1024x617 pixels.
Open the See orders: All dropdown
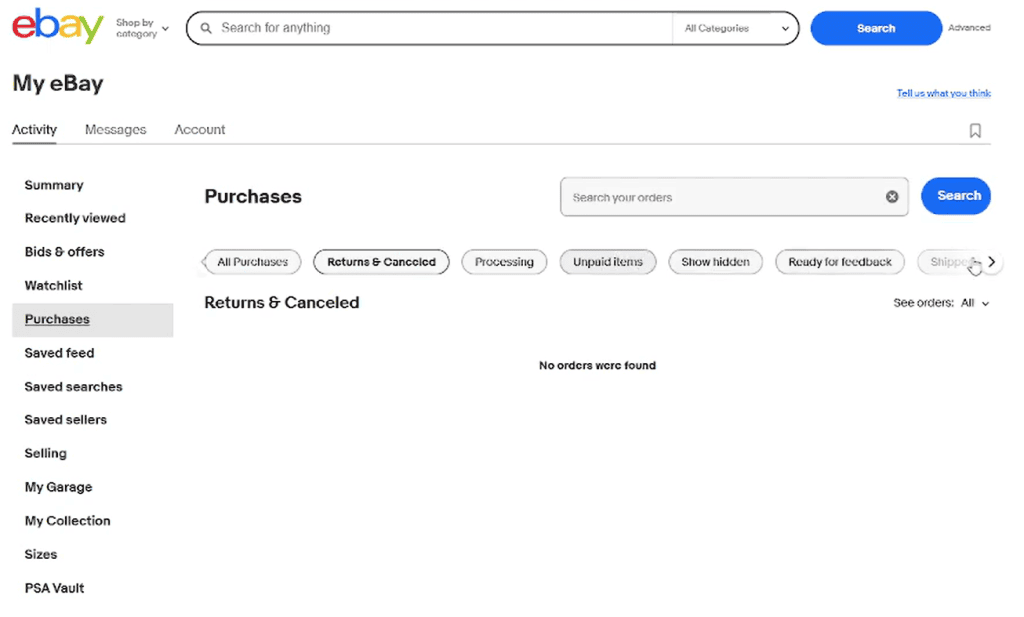pos(941,303)
